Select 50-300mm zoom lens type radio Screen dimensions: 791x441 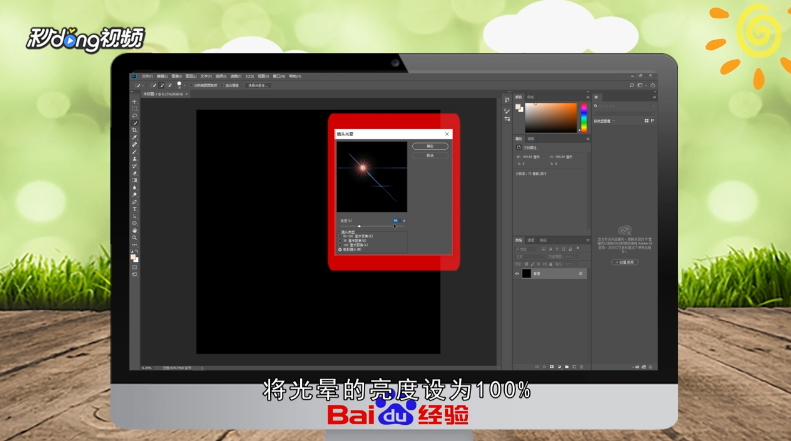pos(340,236)
